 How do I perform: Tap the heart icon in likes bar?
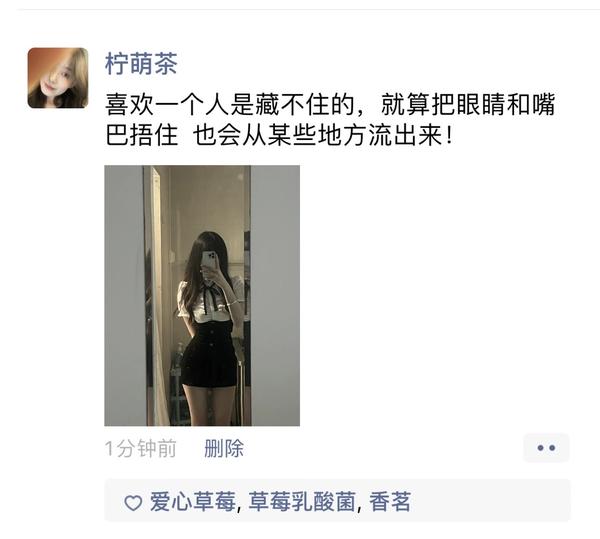pyautogui.click(x=133, y=503)
